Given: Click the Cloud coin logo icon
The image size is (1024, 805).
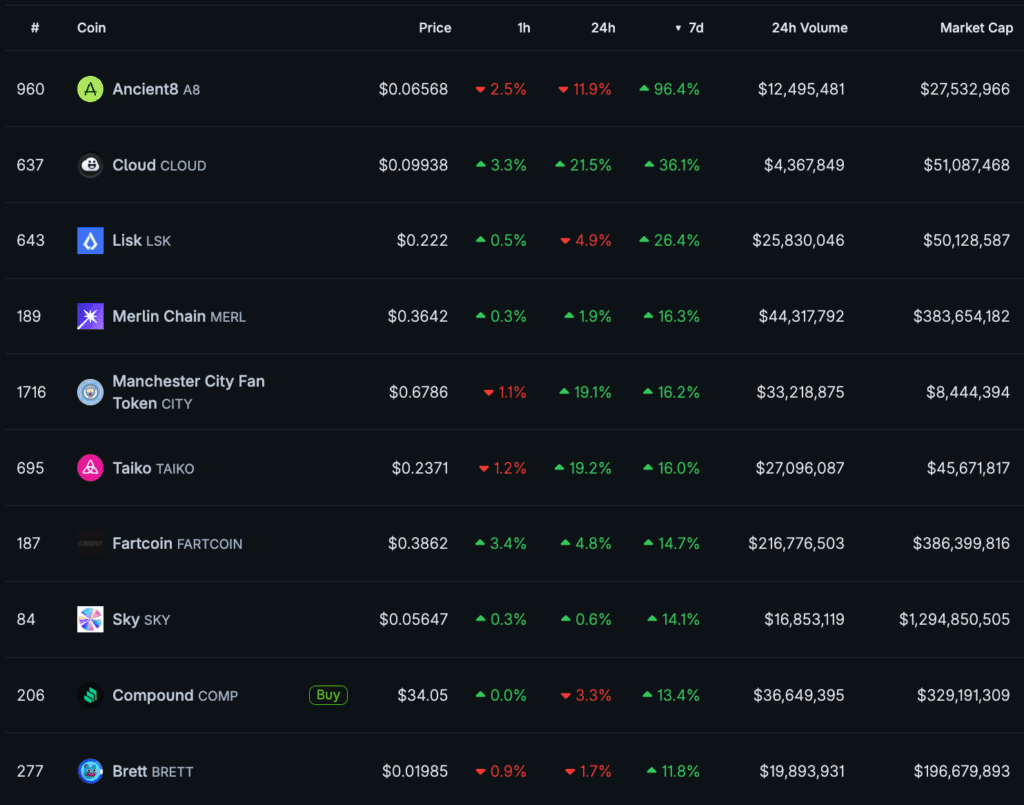Looking at the screenshot, I should coord(90,165).
